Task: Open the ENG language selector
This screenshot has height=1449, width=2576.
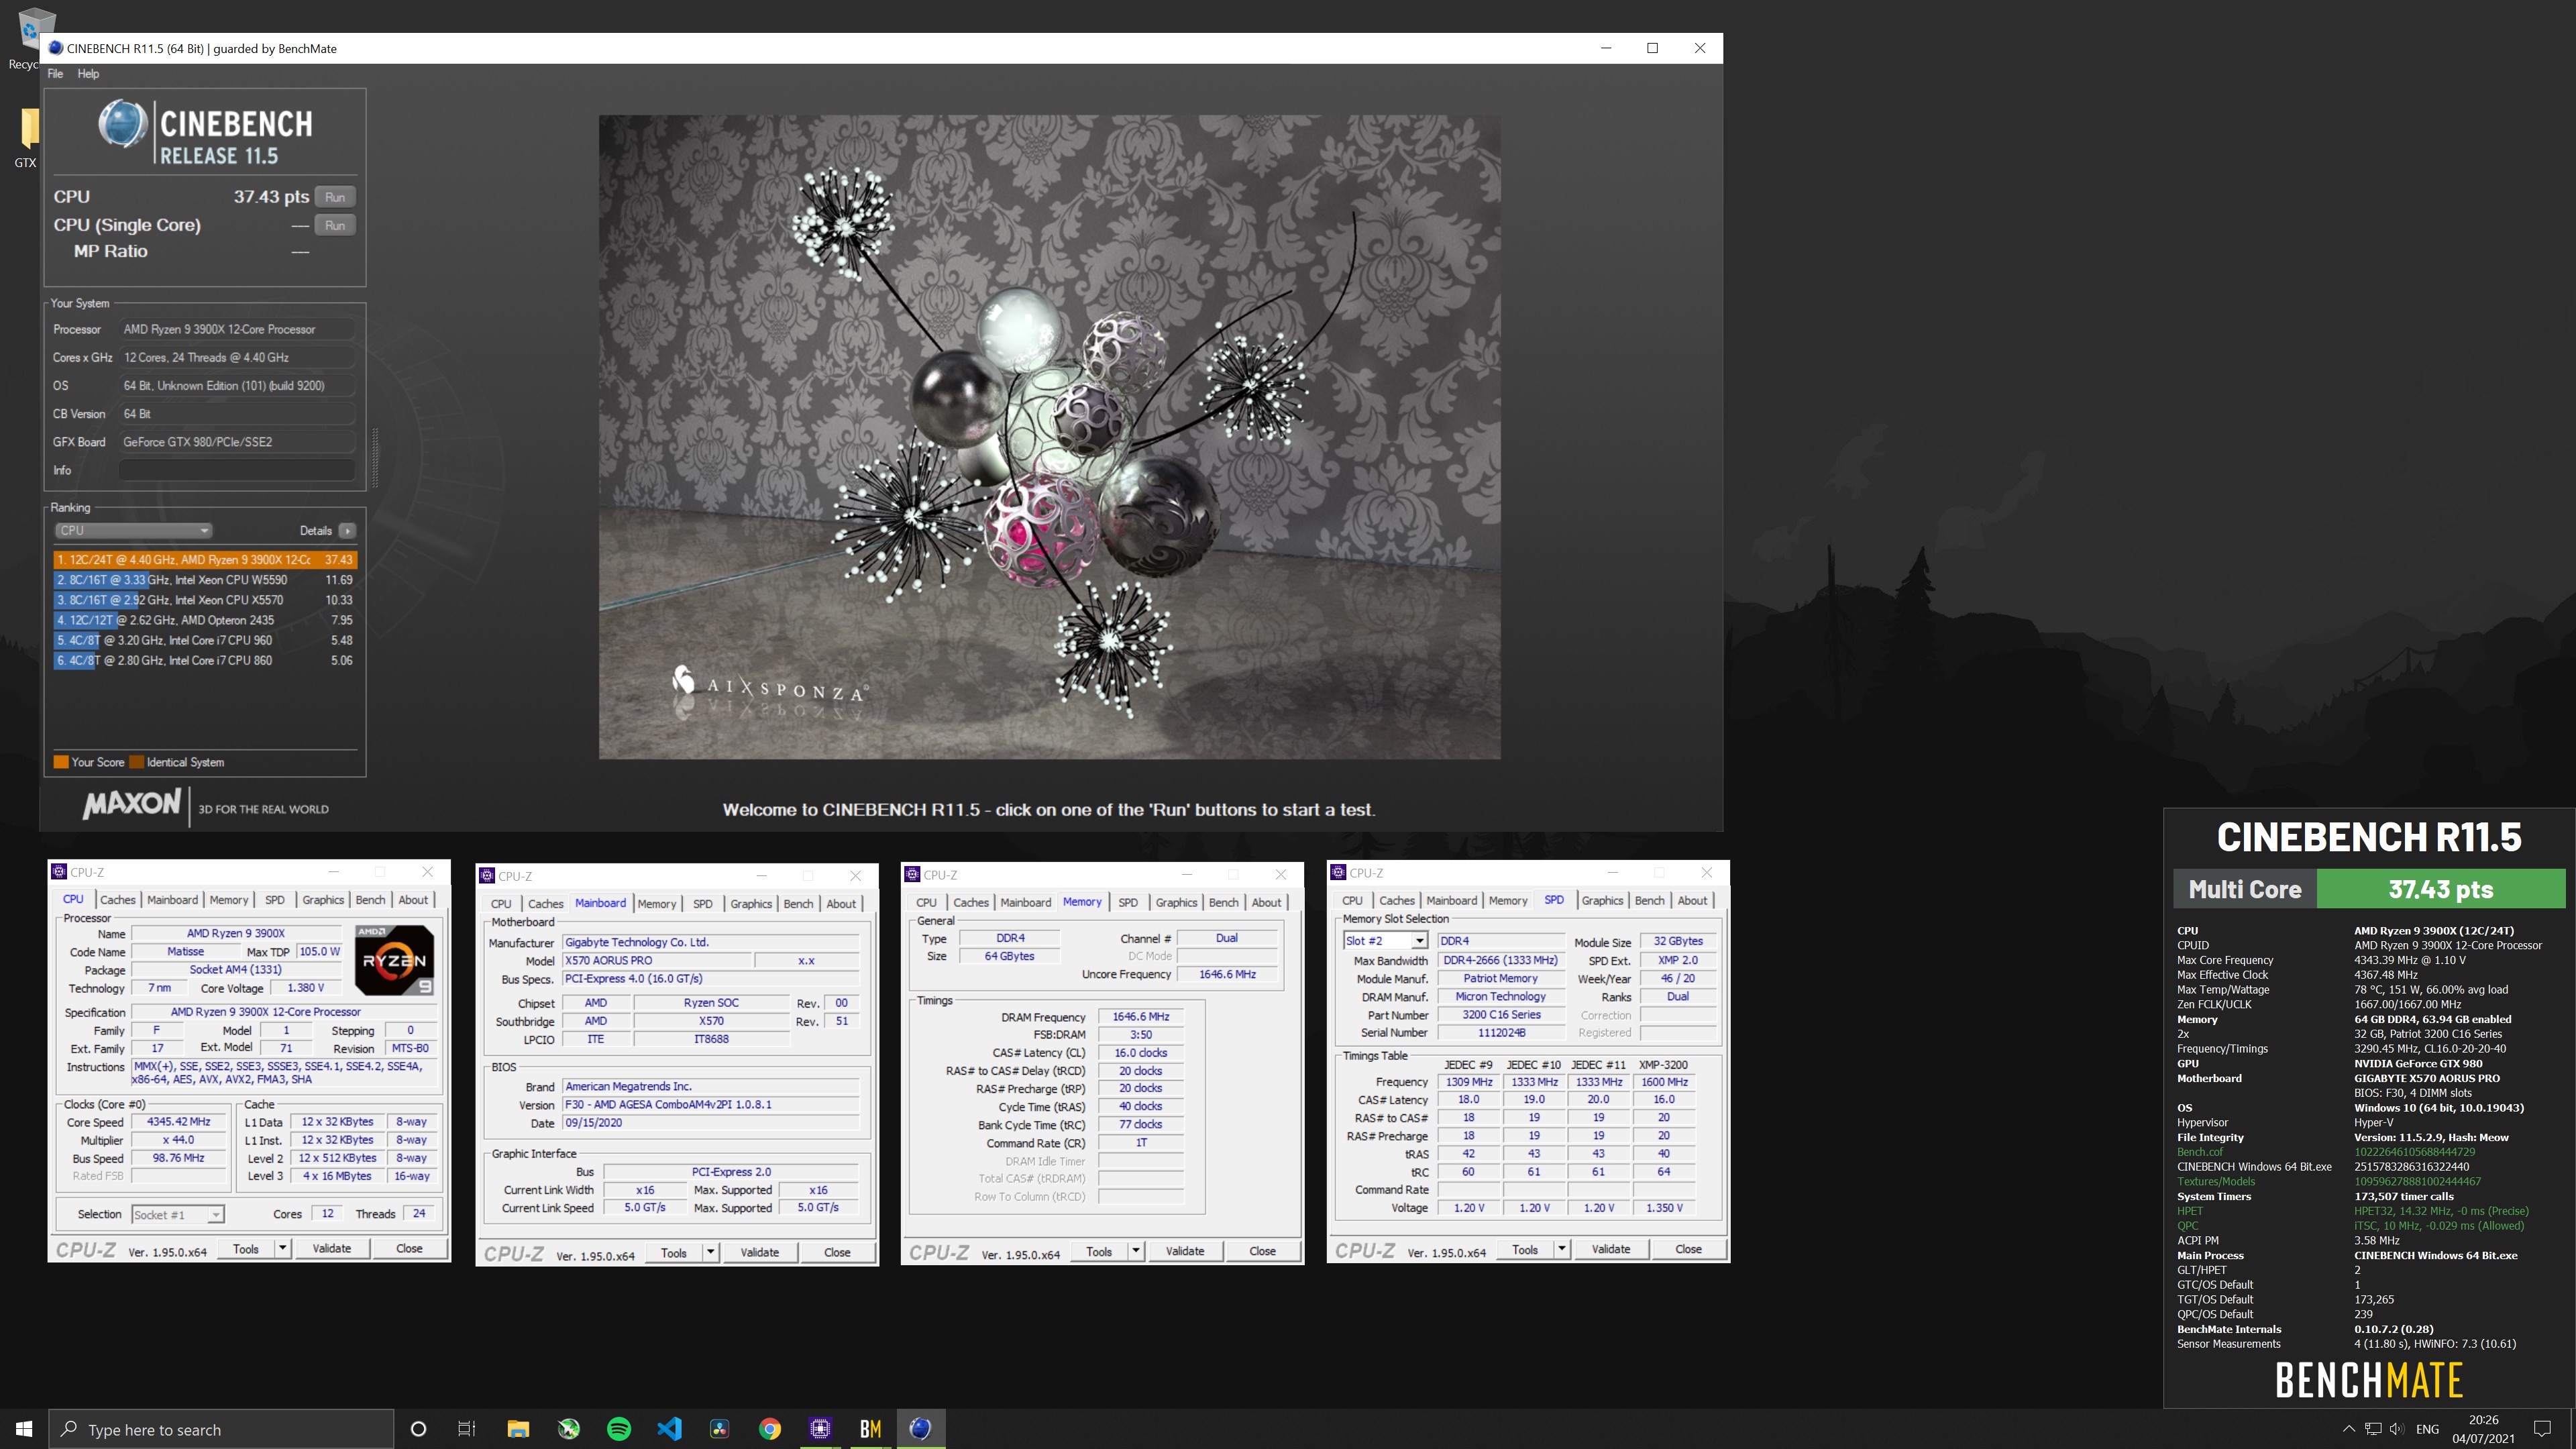Action: pos(2428,1429)
